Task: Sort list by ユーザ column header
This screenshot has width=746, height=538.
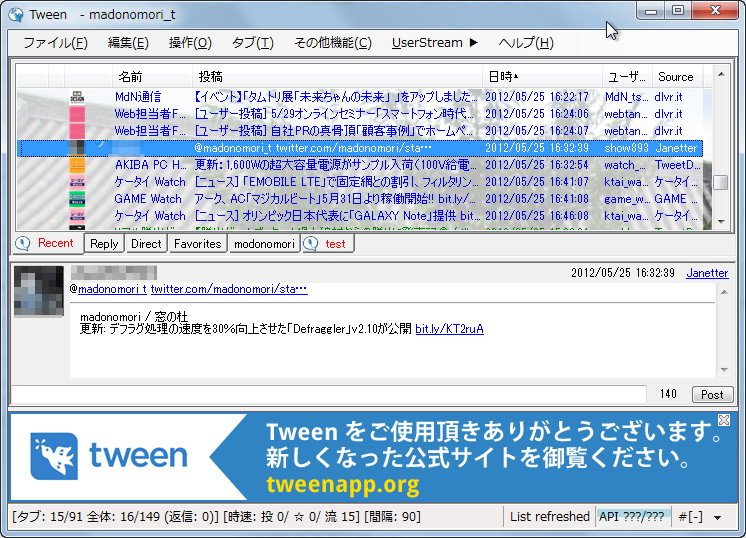Action: (x=627, y=77)
